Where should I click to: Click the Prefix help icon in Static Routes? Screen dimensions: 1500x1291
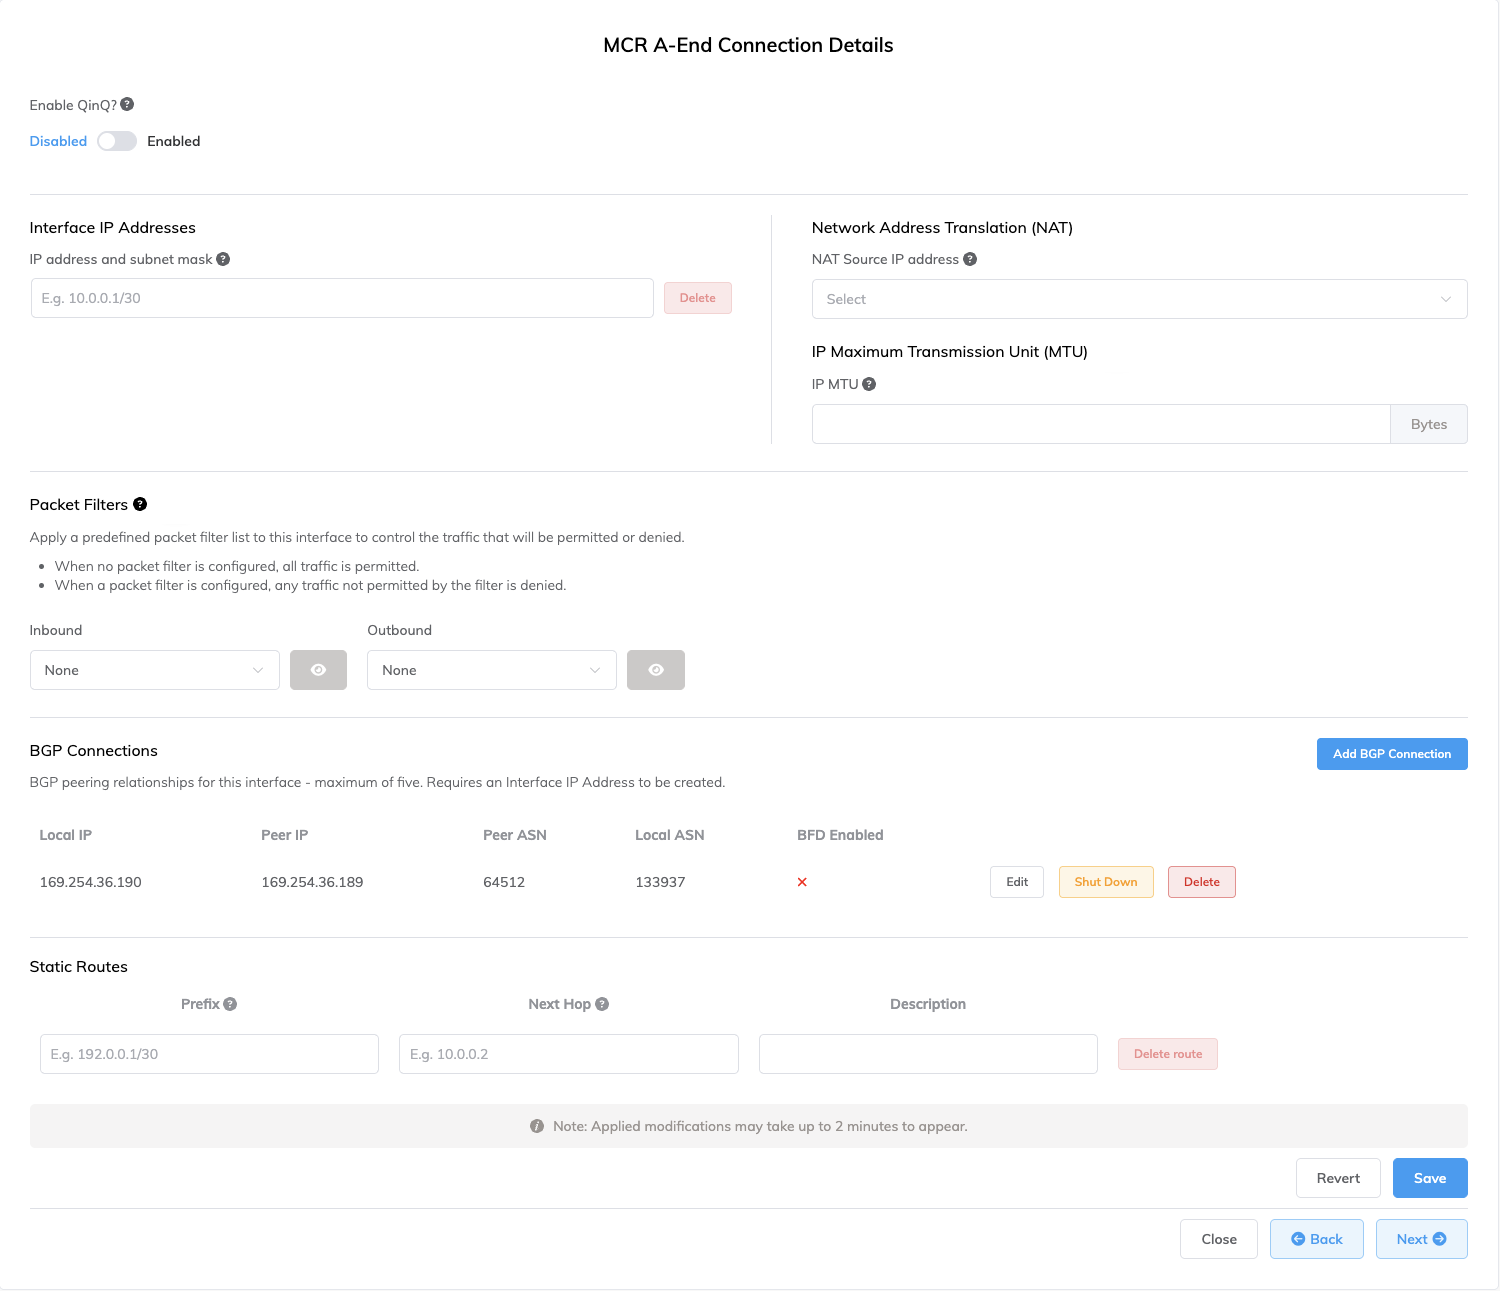pyautogui.click(x=230, y=1004)
